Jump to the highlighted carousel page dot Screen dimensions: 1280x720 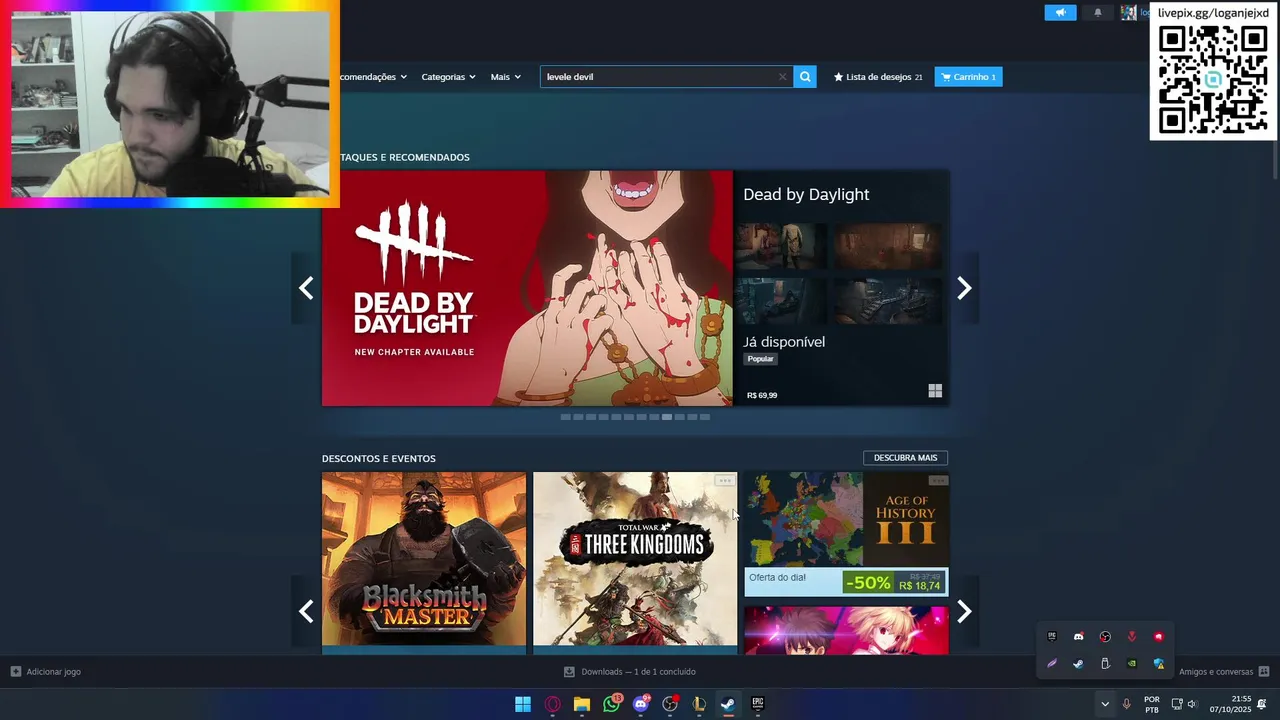[x=667, y=417]
